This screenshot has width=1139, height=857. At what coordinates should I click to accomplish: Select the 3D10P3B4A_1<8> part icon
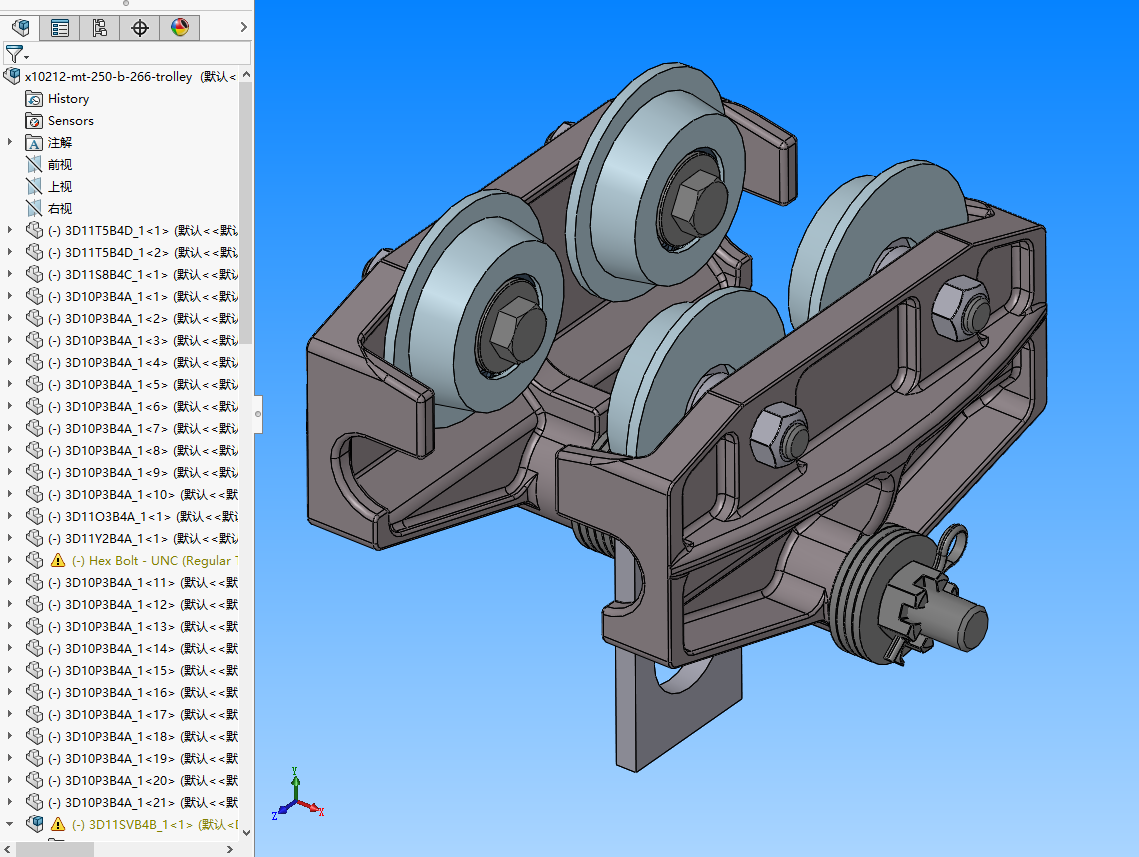(x=34, y=450)
